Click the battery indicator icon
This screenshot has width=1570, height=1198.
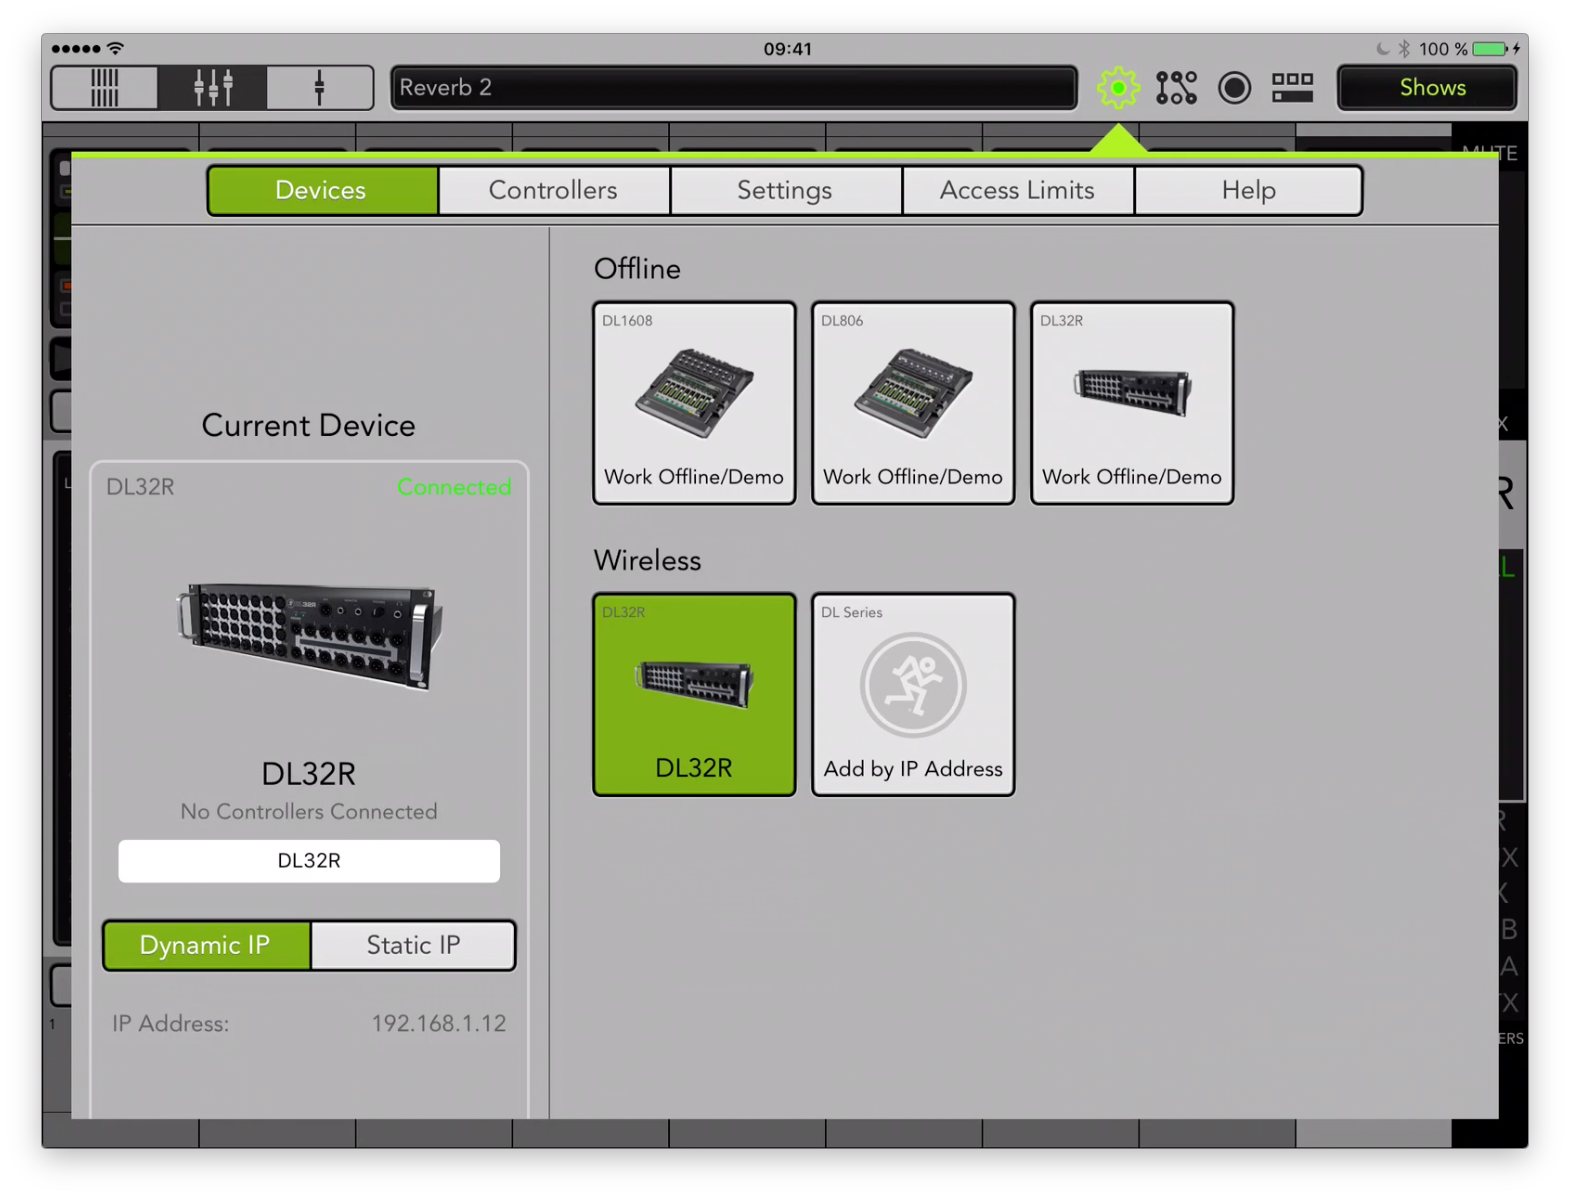click(1490, 48)
